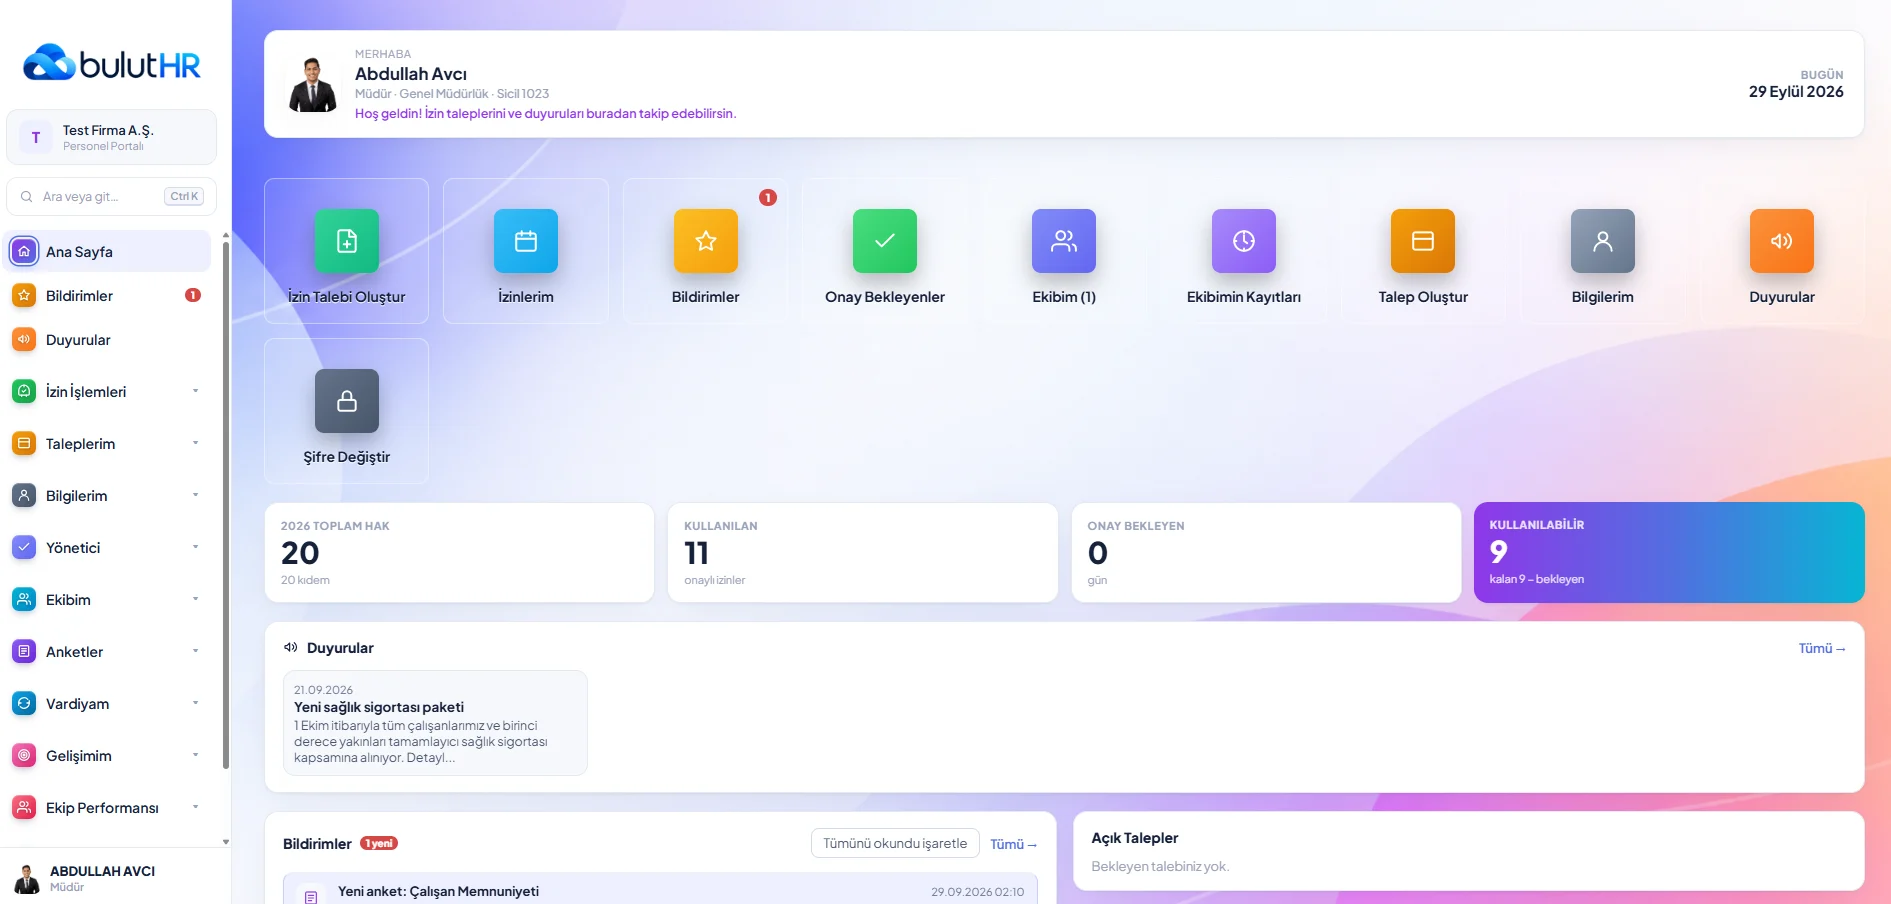Click the Onay Bekleyen 0 card

[x=1266, y=552]
